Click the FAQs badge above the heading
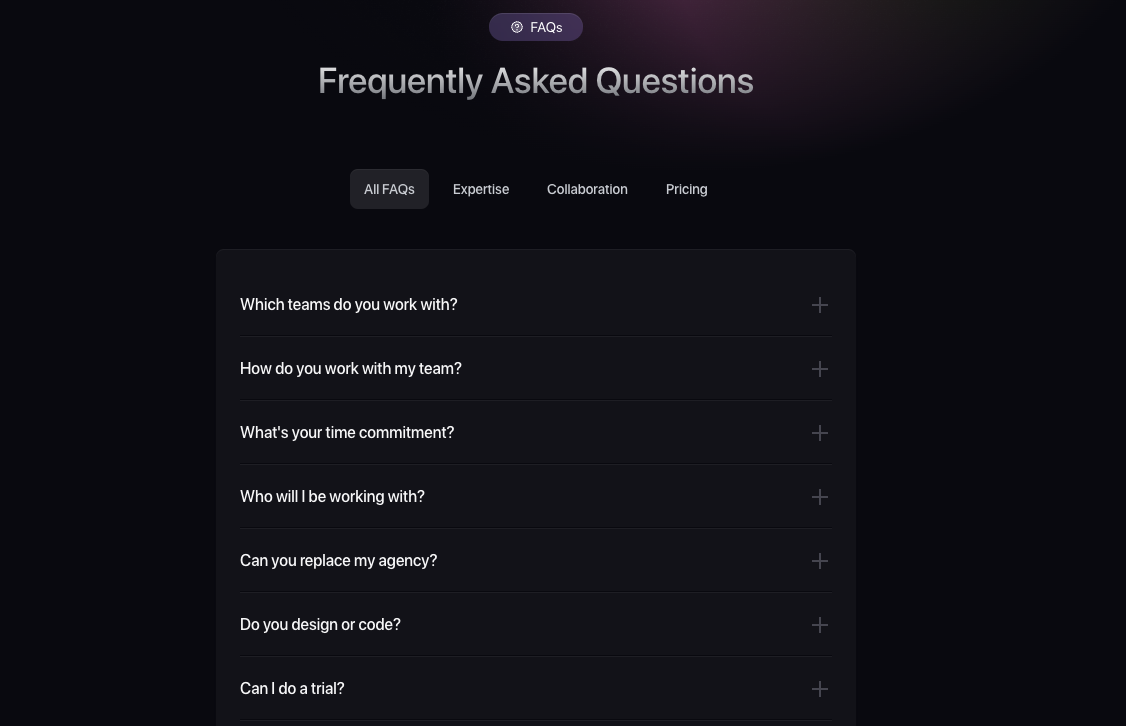Image resolution: width=1126 pixels, height=726 pixels. click(x=536, y=27)
